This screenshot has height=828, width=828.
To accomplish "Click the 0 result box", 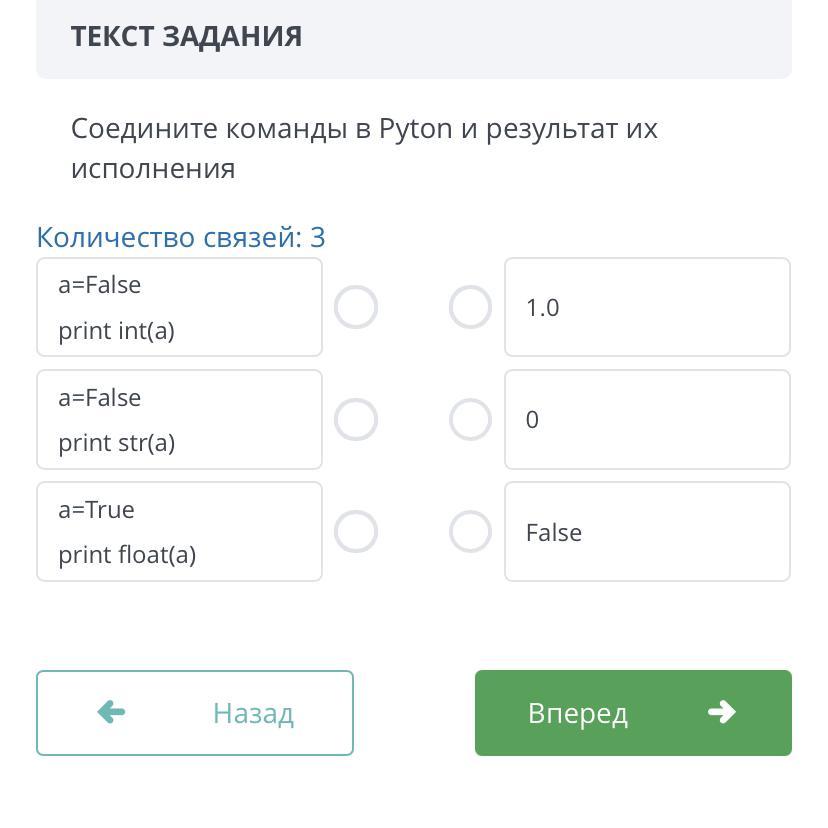I will tap(647, 420).
